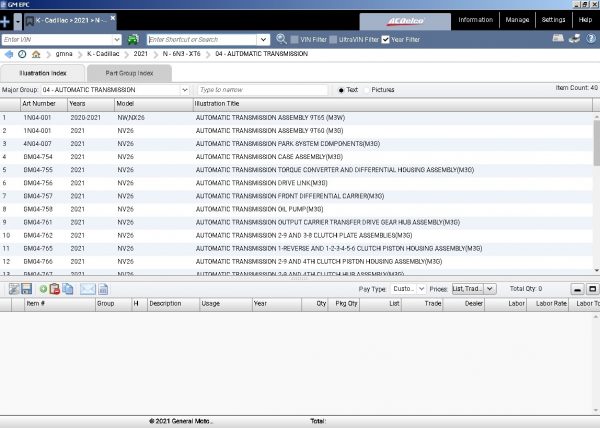Click the email envelope icon

click(x=88, y=289)
